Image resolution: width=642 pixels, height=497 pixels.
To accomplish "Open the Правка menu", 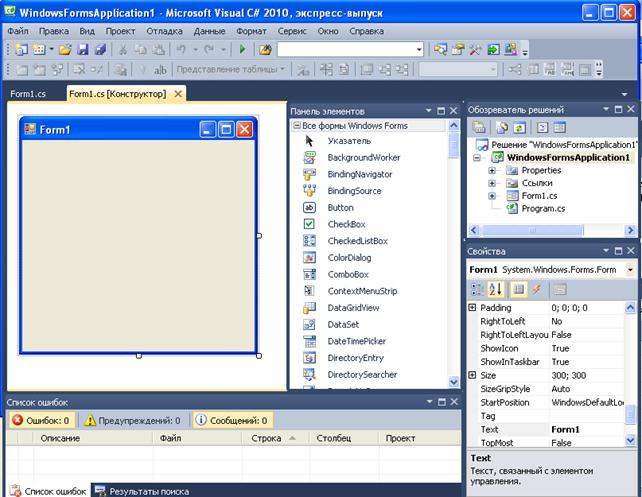I will 54,31.
